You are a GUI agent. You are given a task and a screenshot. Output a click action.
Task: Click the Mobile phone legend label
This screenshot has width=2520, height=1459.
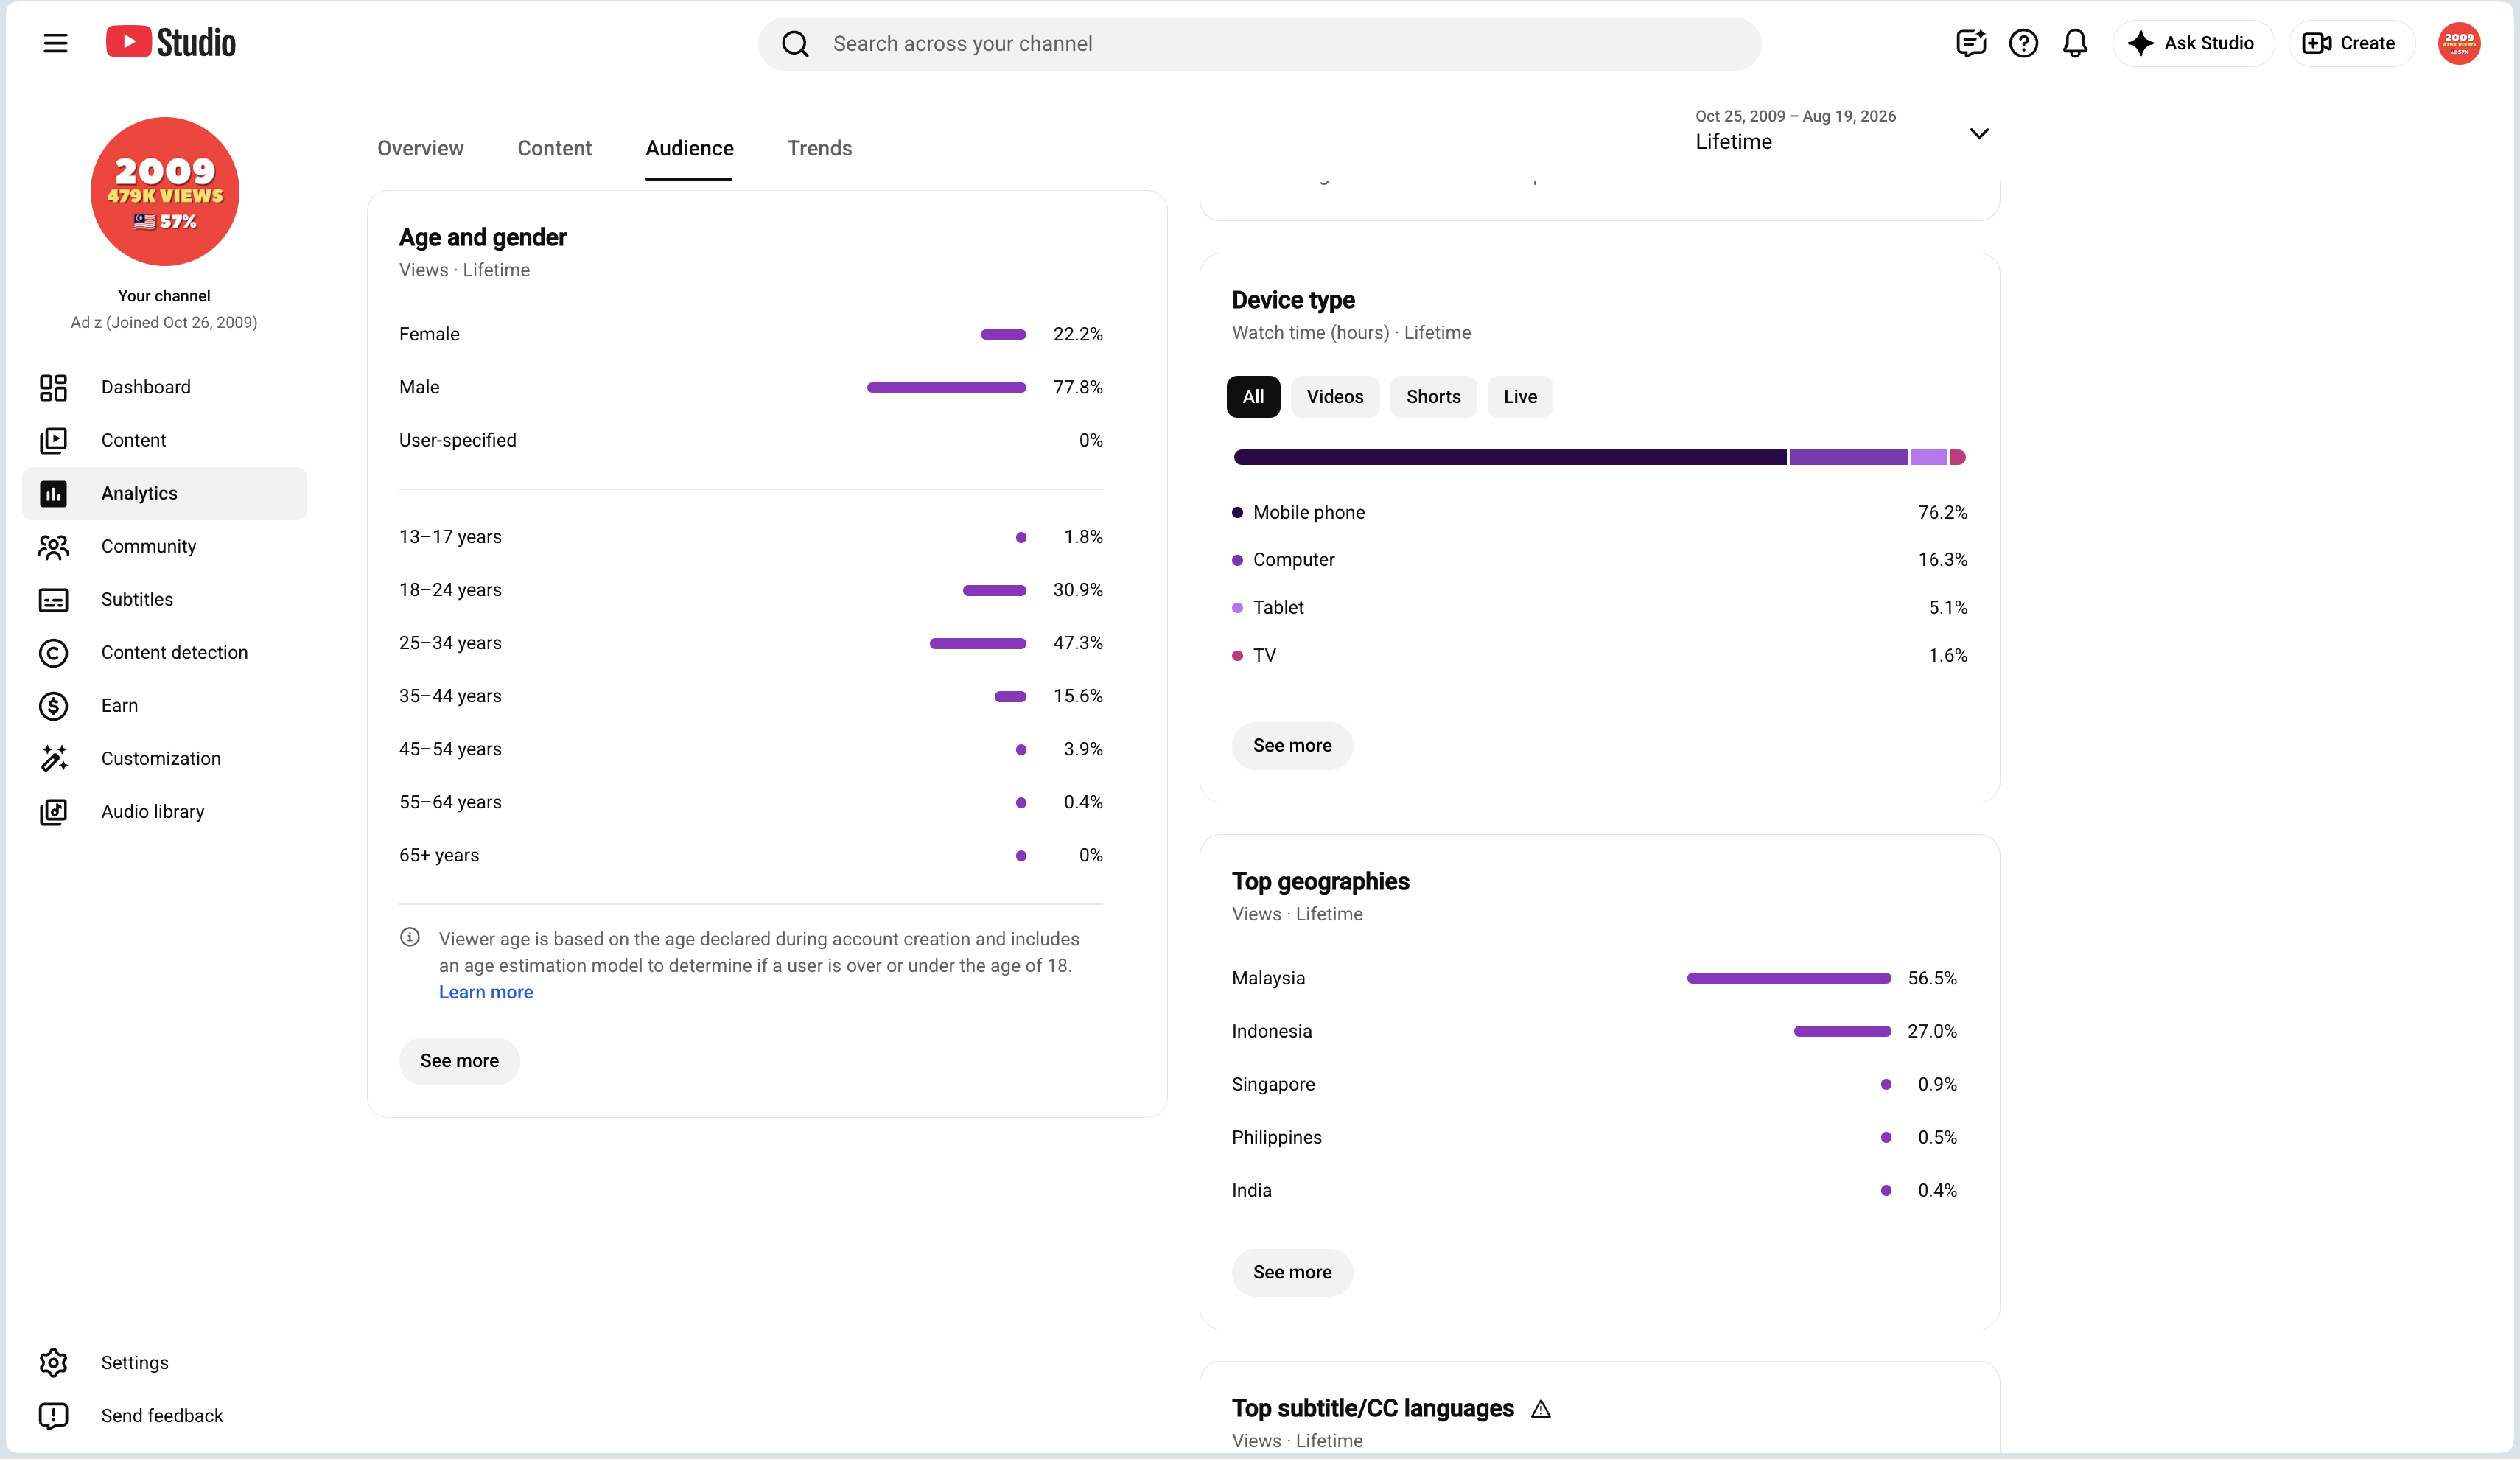(1309, 512)
